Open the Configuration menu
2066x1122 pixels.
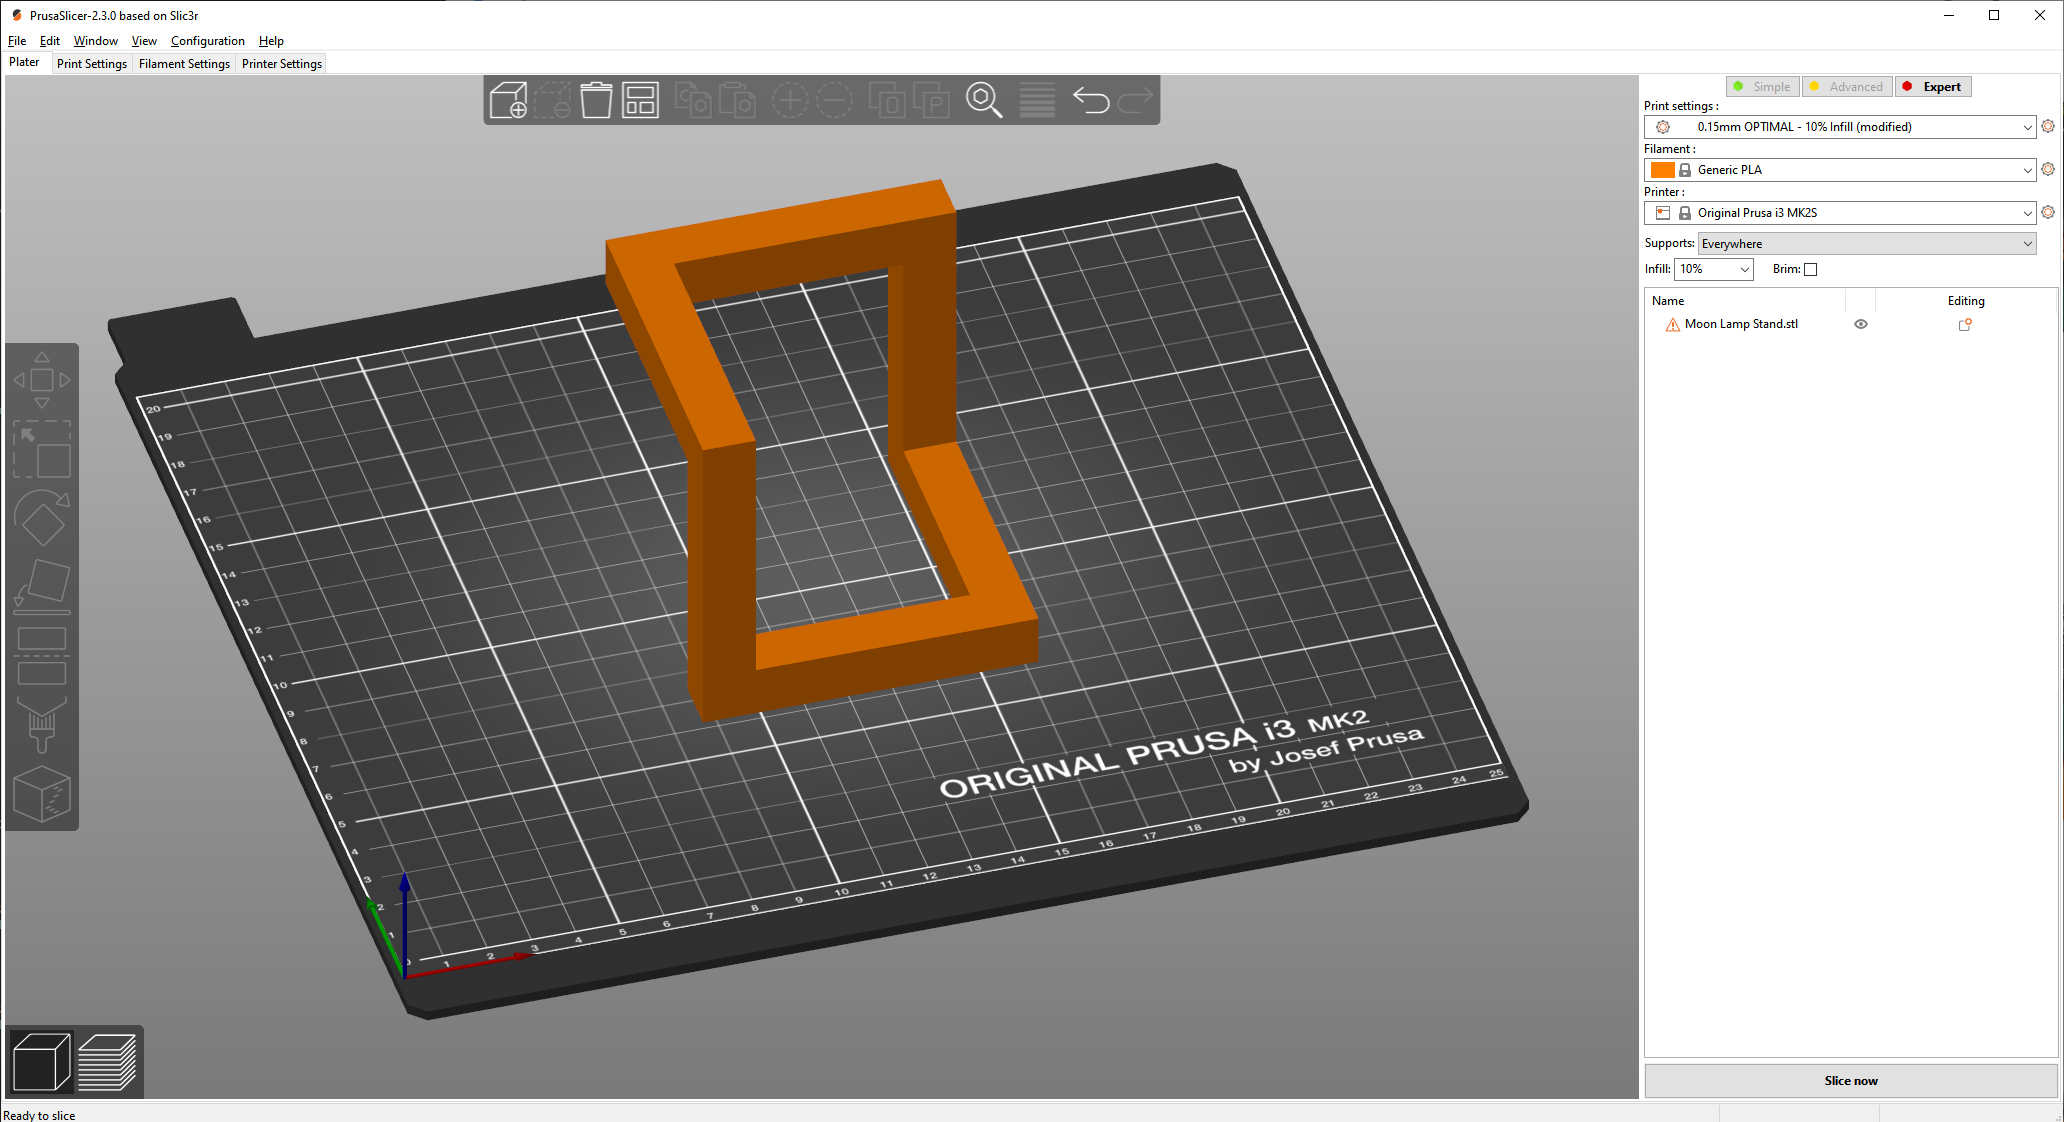click(207, 41)
